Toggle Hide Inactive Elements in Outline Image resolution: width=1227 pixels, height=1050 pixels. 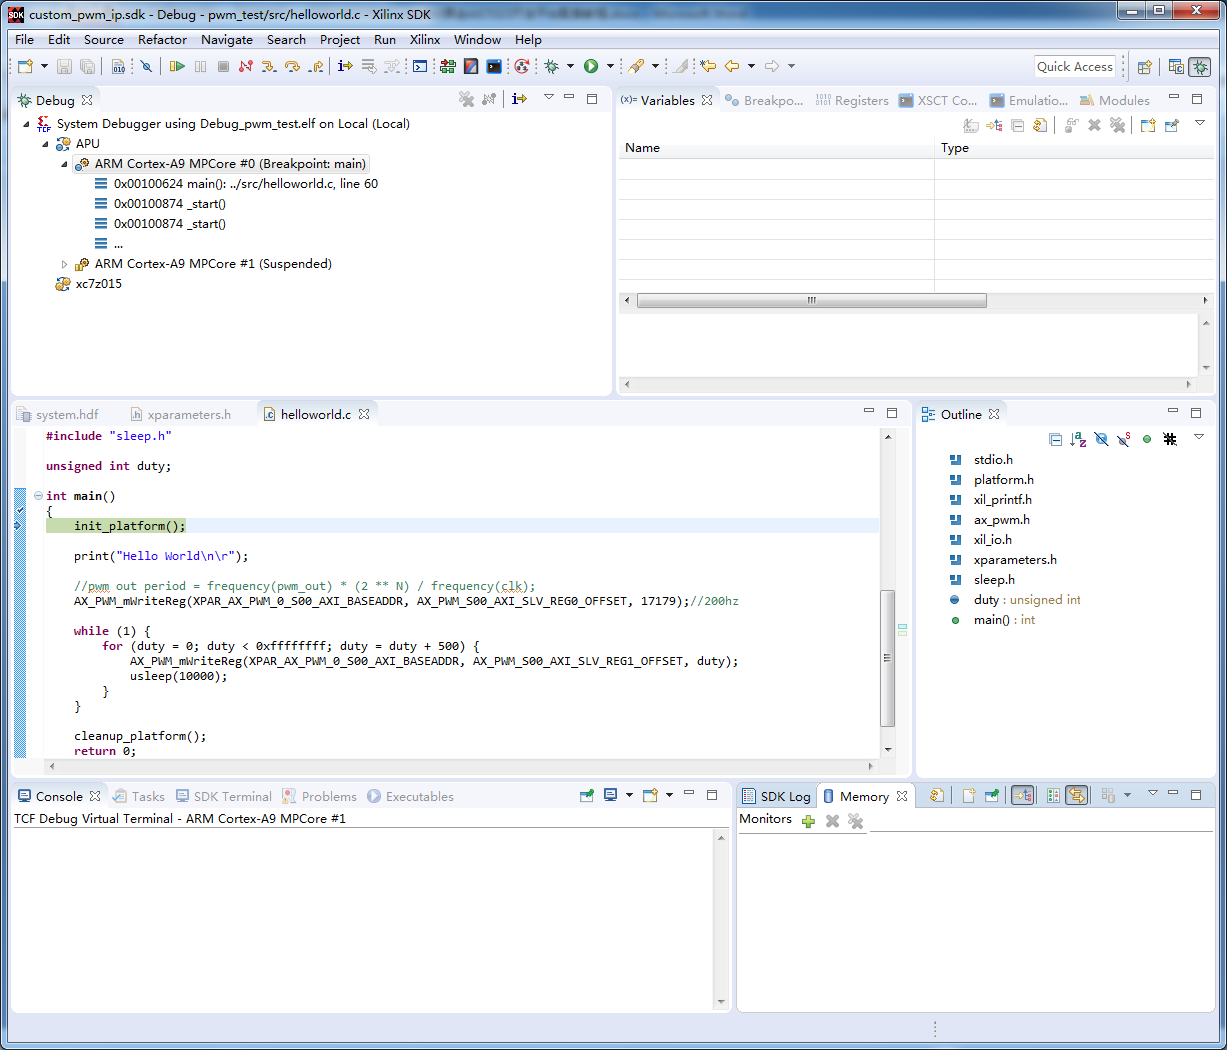[1170, 439]
